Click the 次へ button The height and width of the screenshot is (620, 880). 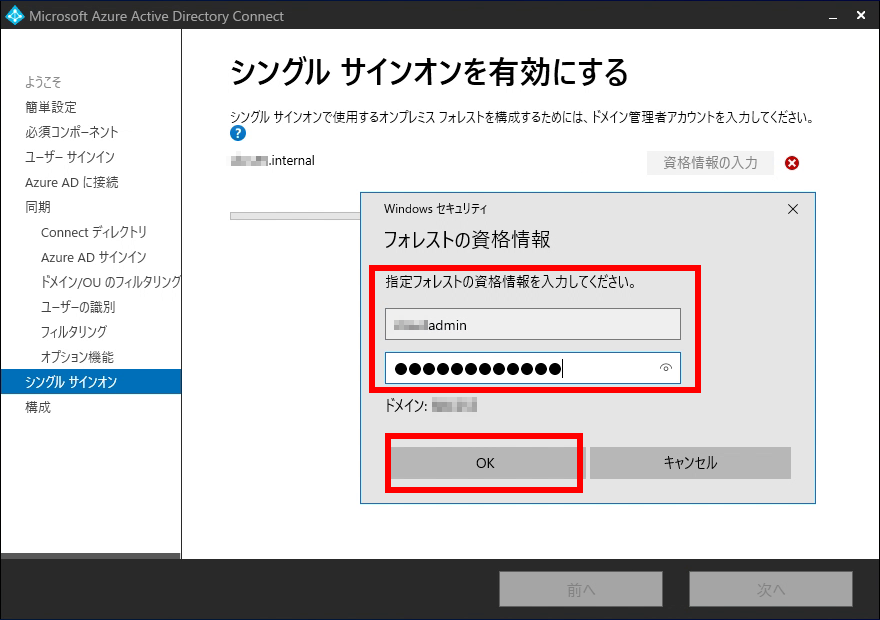tap(771, 589)
